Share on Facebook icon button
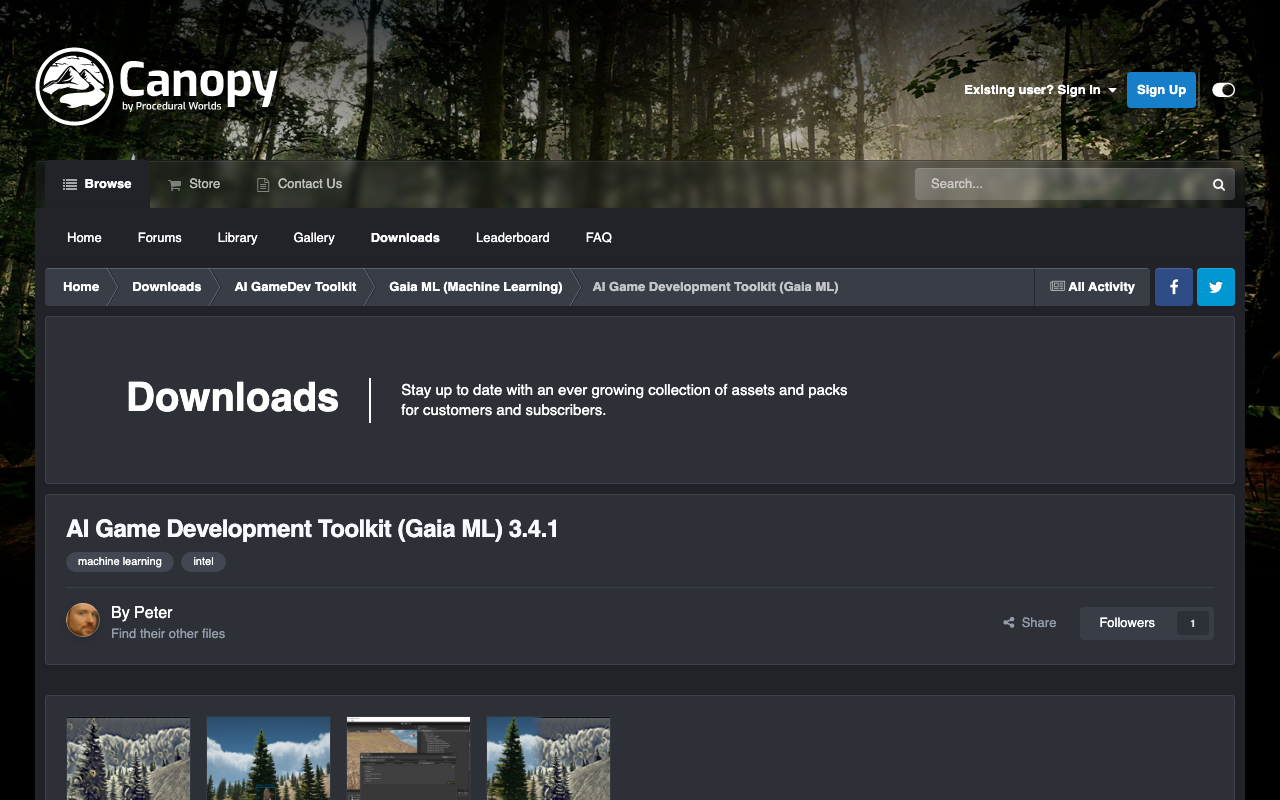Screen dimensions: 1280x800 (1174, 287)
